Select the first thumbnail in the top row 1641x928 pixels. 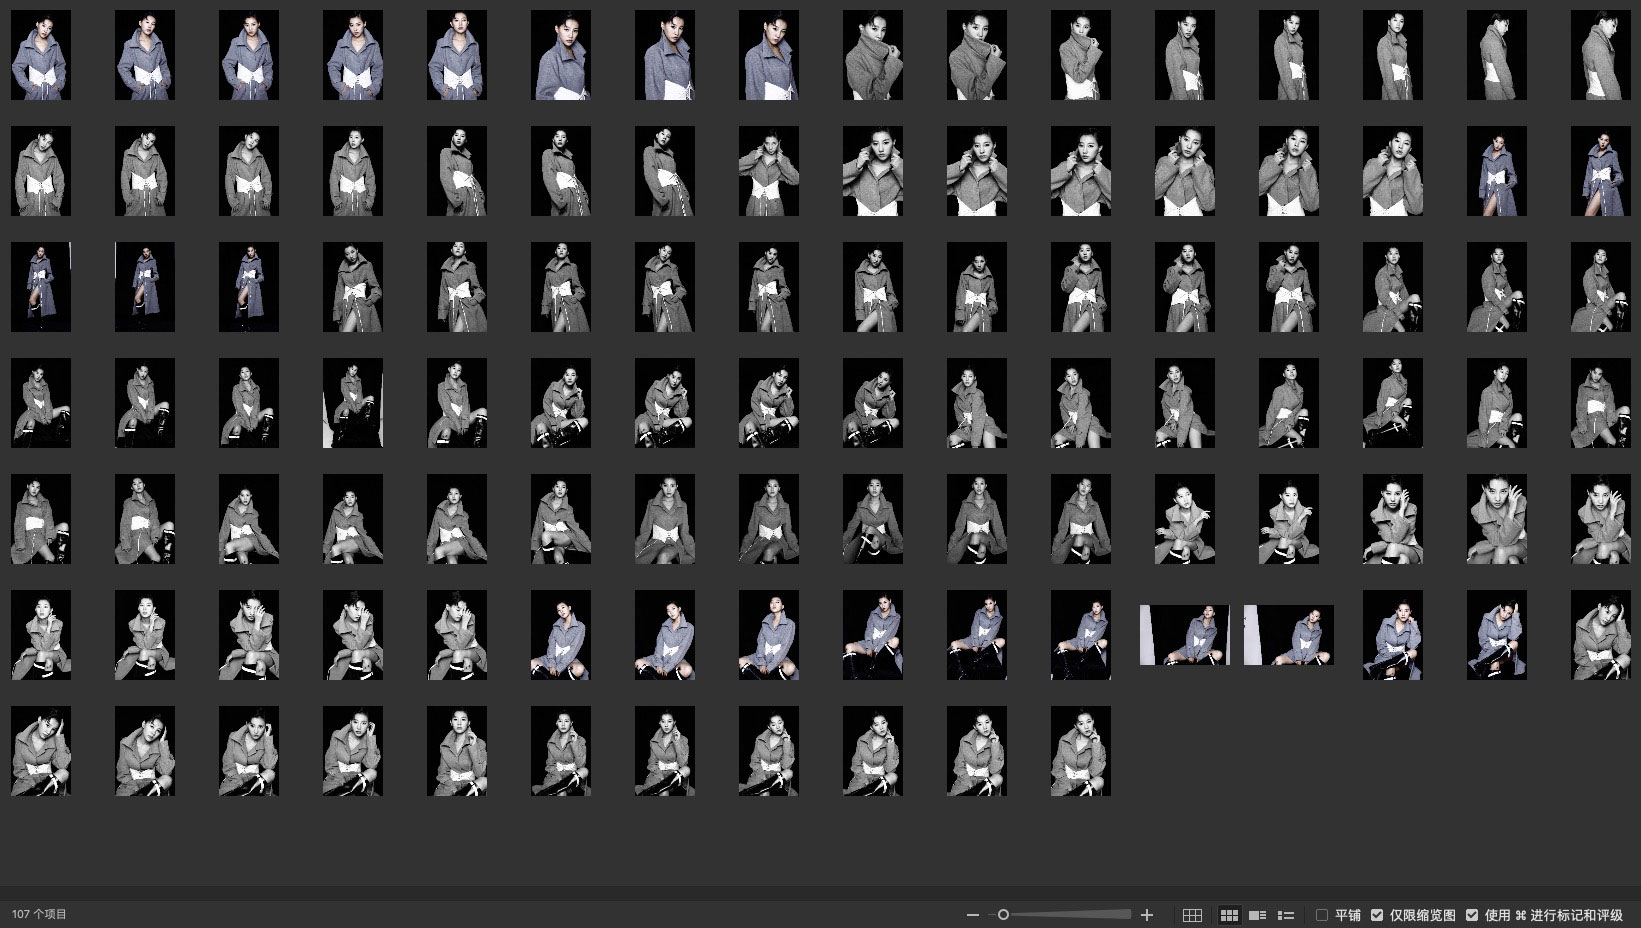point(41,55)
